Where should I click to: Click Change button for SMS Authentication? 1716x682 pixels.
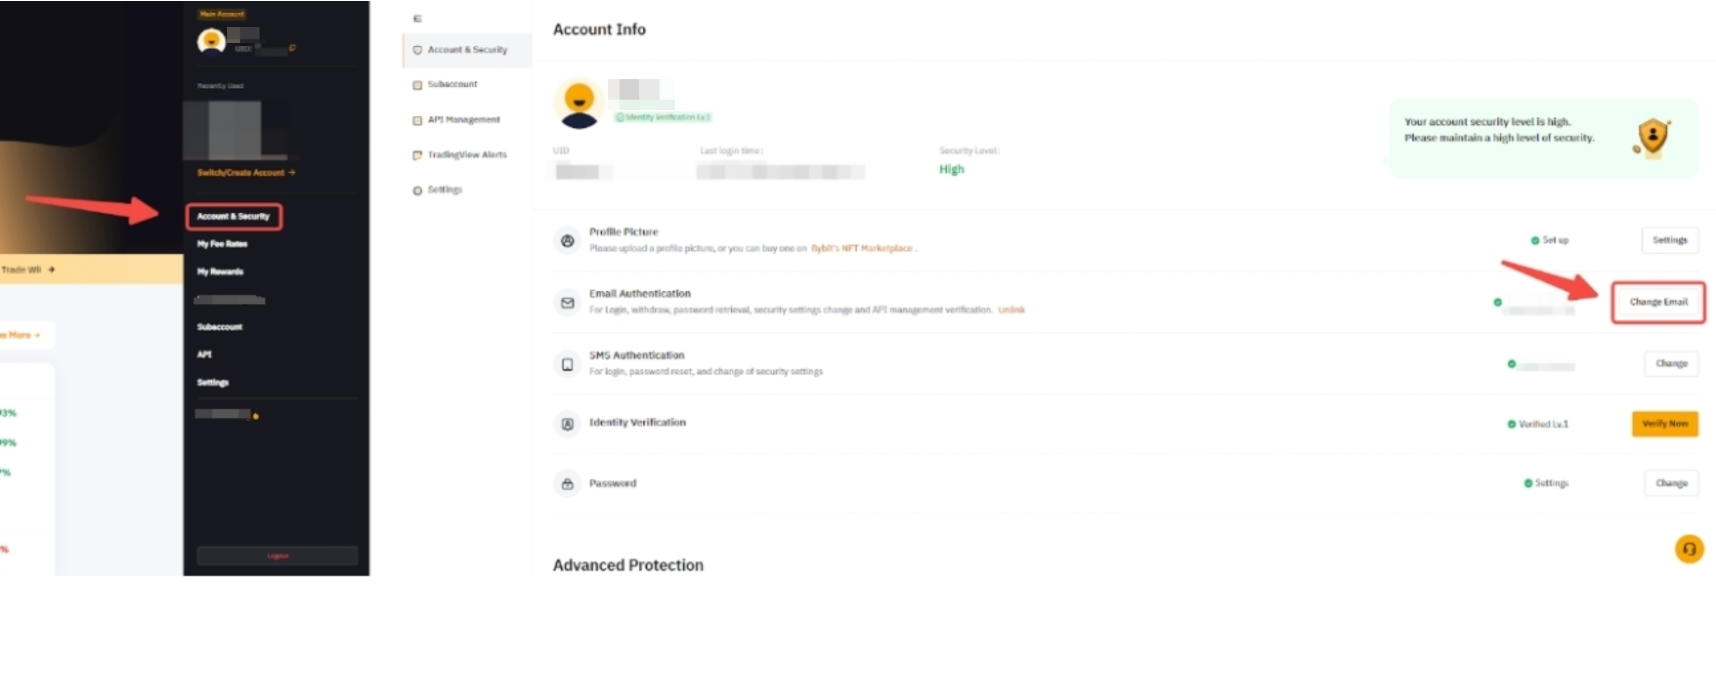tap(1671, 363)
